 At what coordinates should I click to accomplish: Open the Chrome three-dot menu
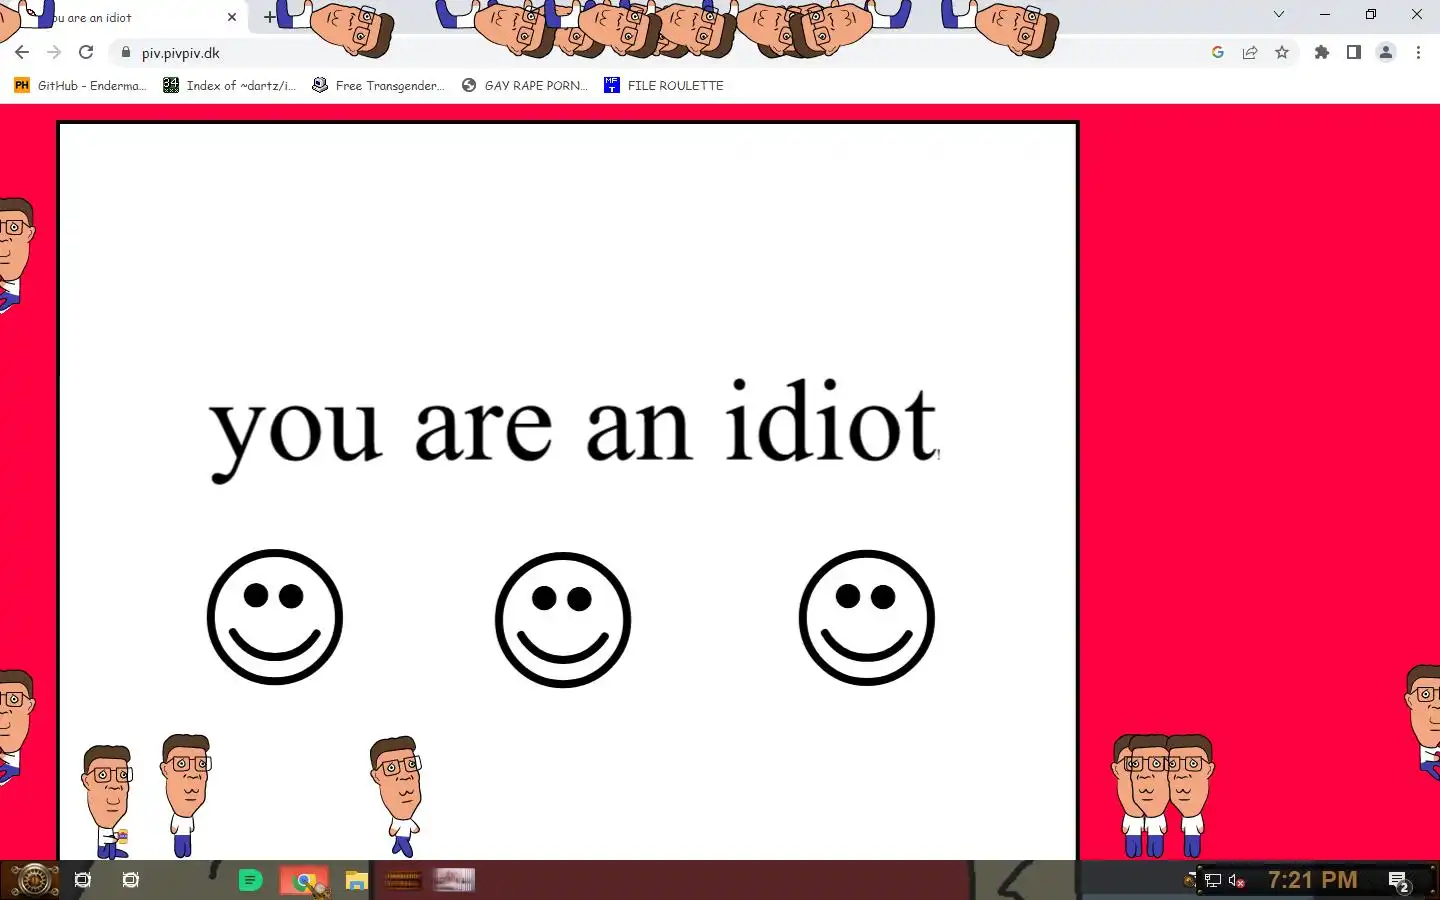tap(1418, 53)
